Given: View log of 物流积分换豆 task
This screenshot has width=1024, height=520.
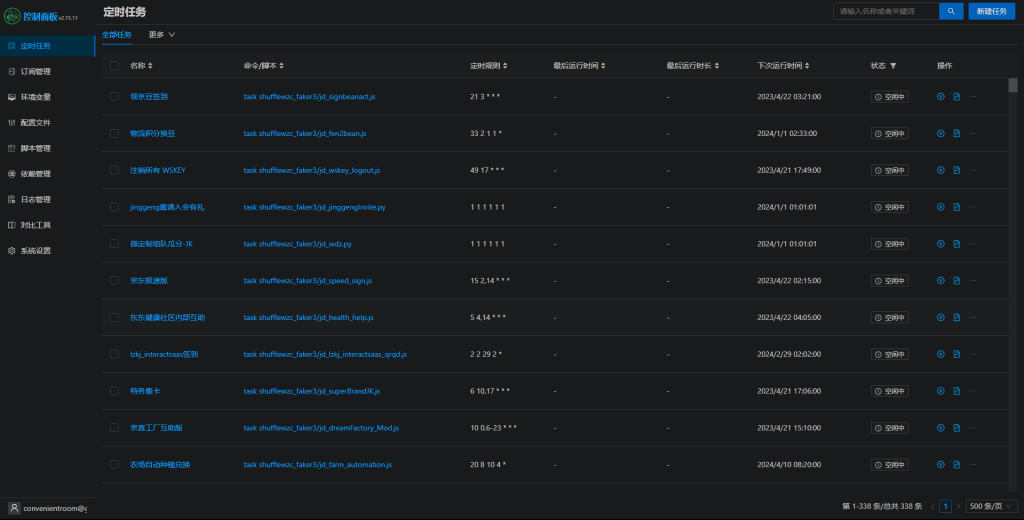Looking at the screenshot, I should (956, 134).
